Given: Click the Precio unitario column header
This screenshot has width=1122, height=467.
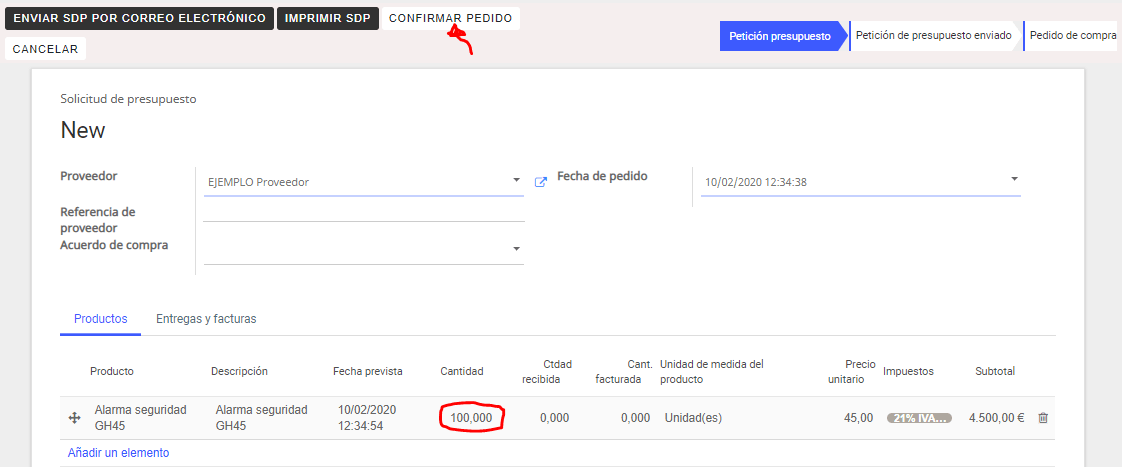Looking at the screenshot, I should tap(852, 371).
